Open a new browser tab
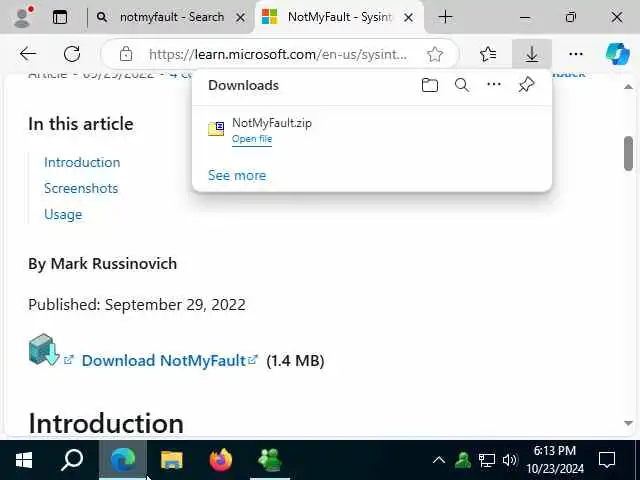Viewport: 640px width, 480px height. point(445,17)
